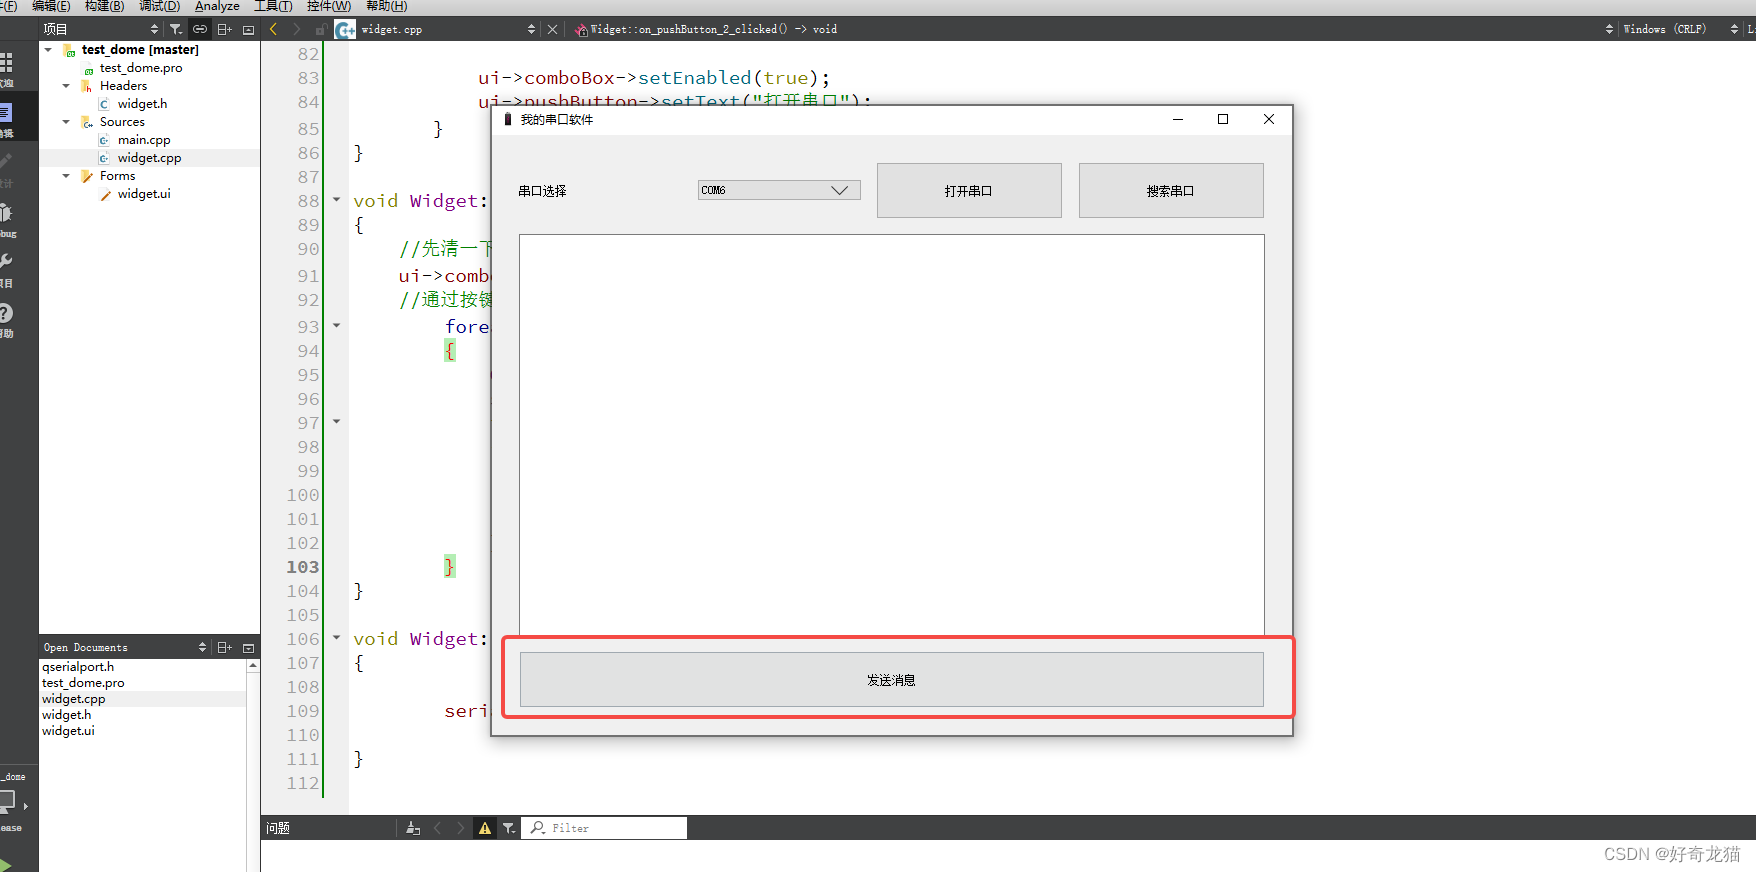Clear the issues list with broom icon
This screenshot has width=1756, height=872.
coord(413,828)
